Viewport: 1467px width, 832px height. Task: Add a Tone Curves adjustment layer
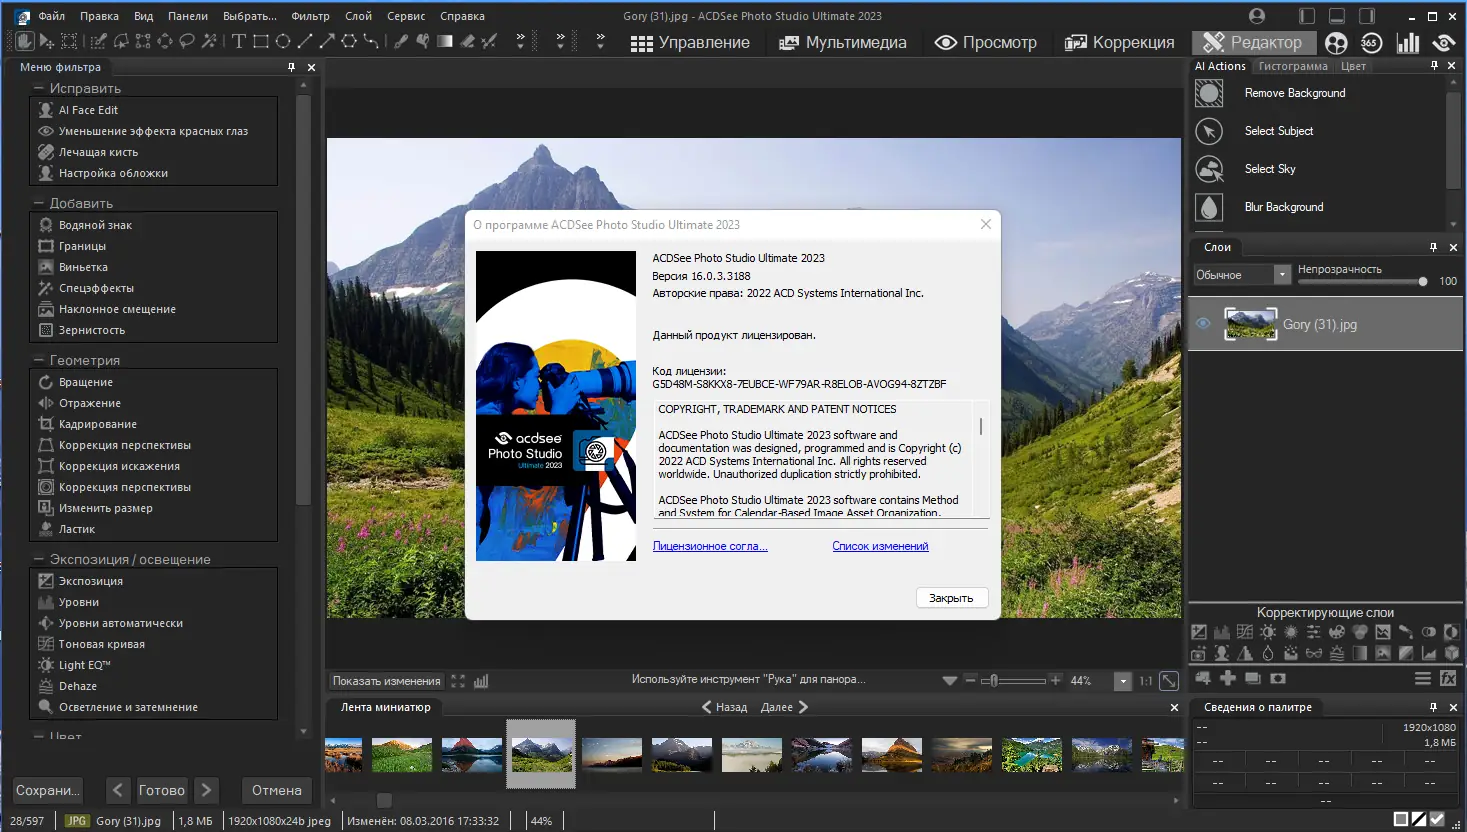(1244, 632)
